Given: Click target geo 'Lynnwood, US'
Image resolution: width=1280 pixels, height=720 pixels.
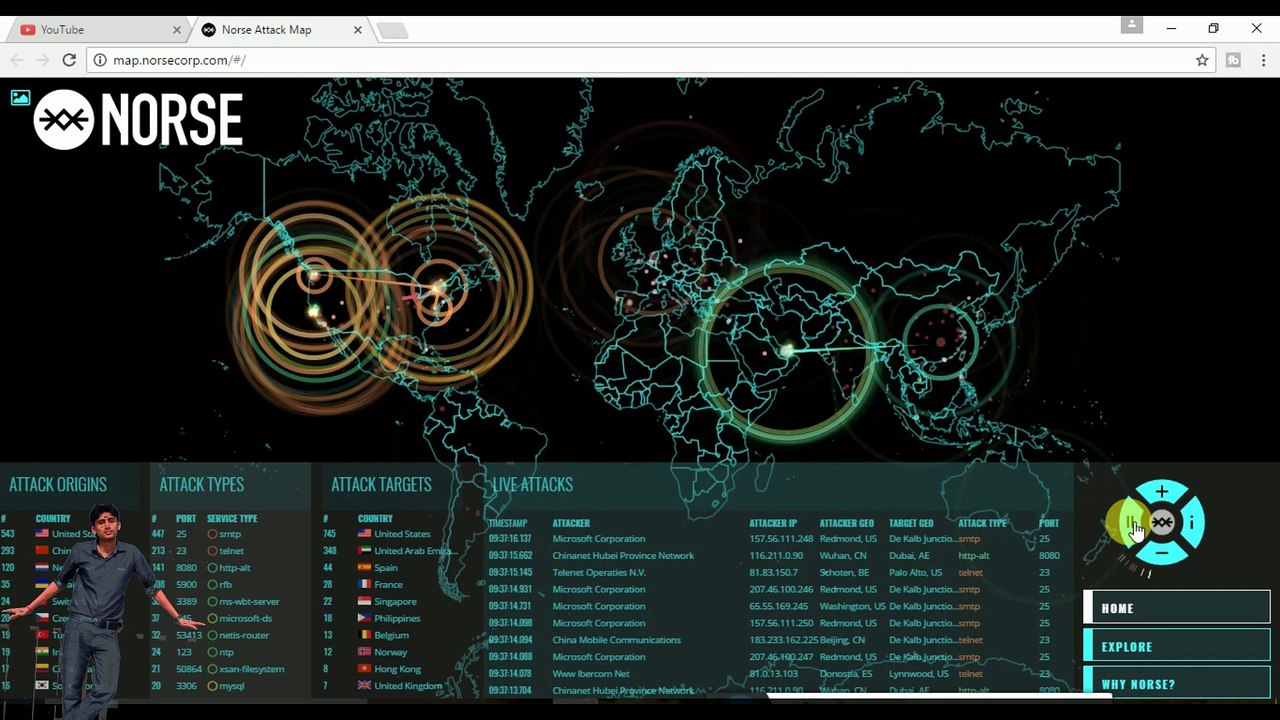Looking at the screenshot, I should point(917,674).
